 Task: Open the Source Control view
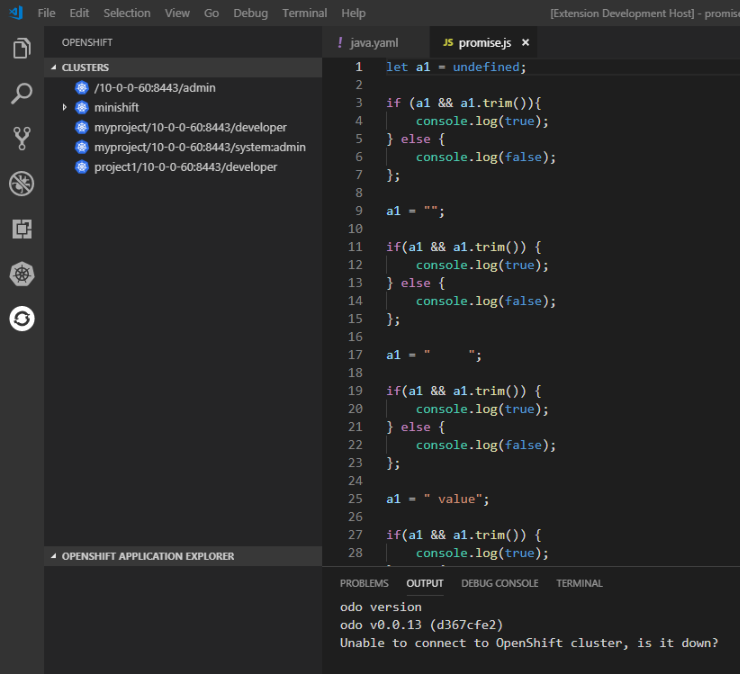coord(22,138)
